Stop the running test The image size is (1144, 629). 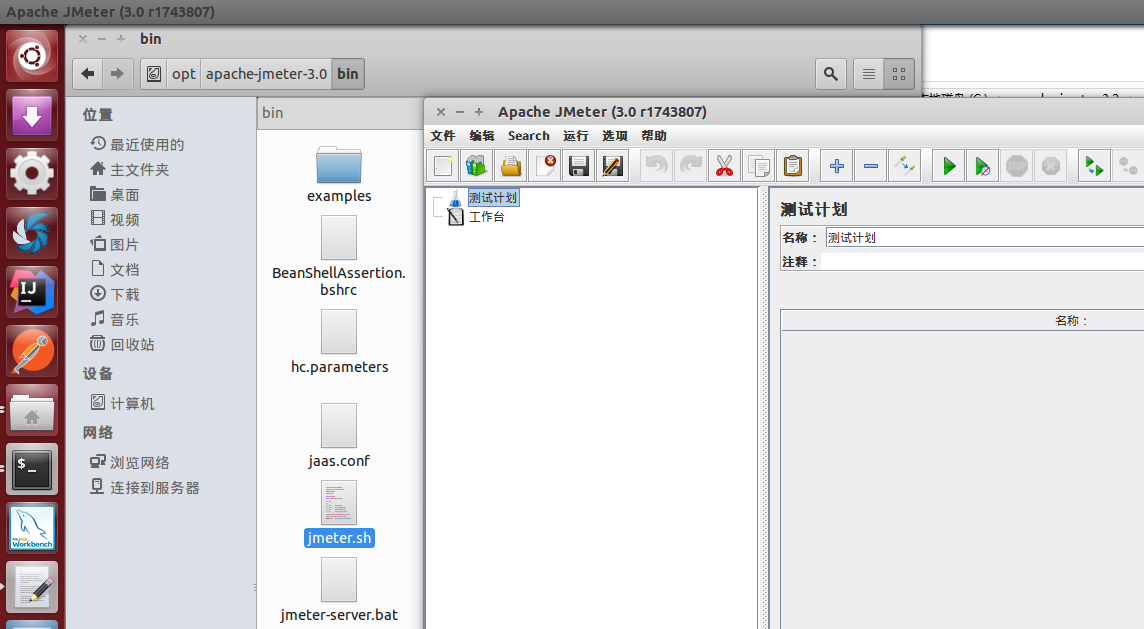pyautogui.click(x=1016, y=166)
